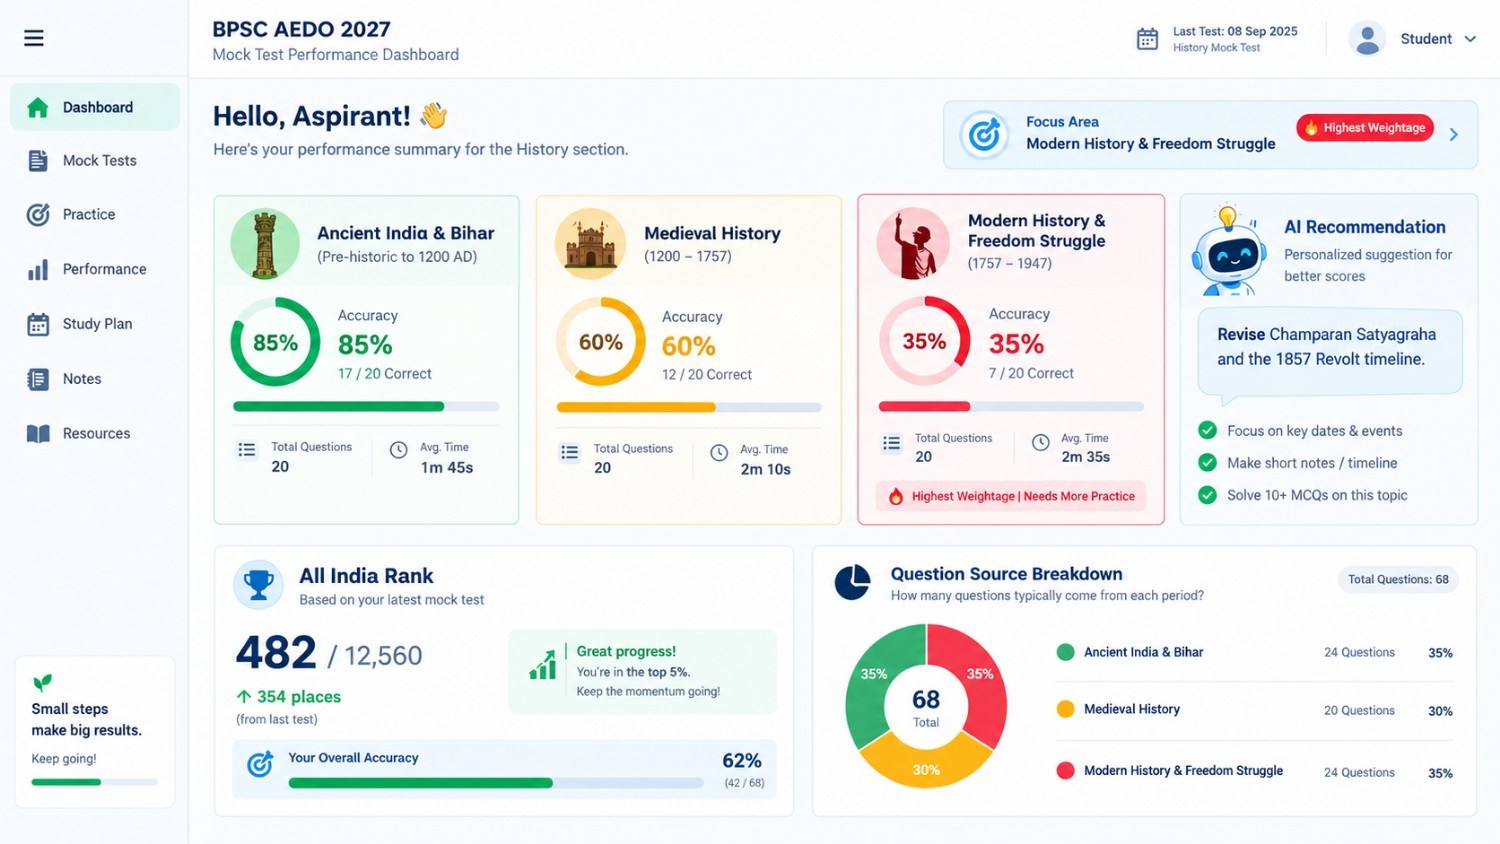
Task: Click Highest Weightage Needs More Practice banner
Action: click(x=1011, y=496)
